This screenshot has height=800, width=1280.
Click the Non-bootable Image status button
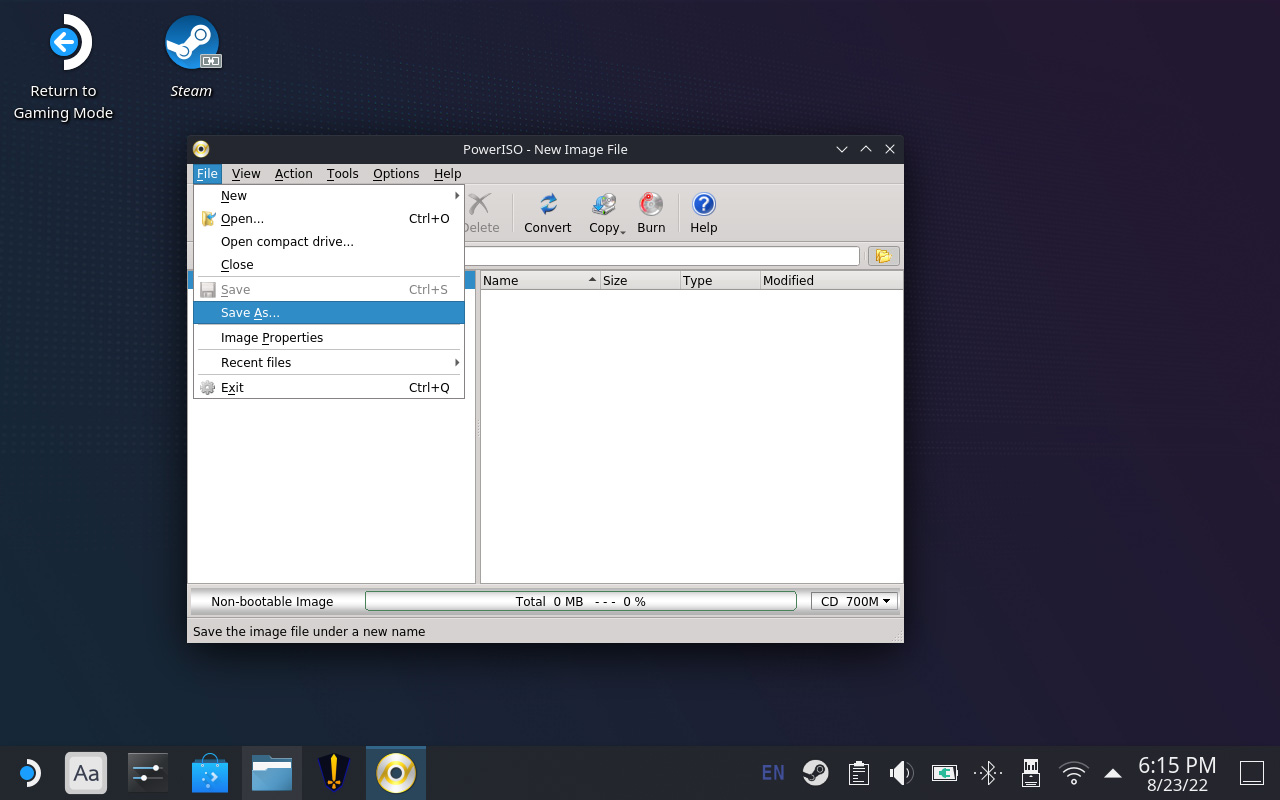pos(272,601)
